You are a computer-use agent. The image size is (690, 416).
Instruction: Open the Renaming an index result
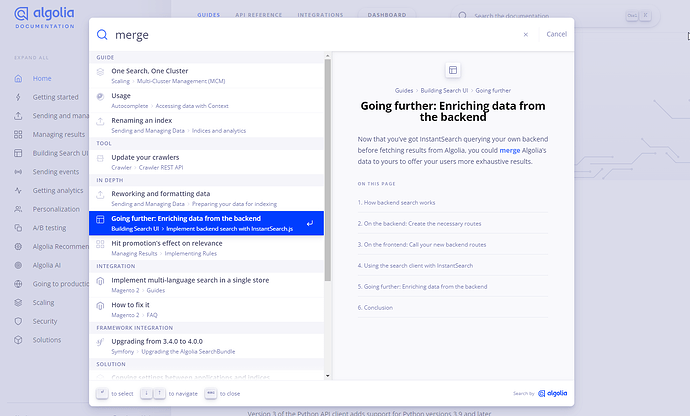(206, 125)
